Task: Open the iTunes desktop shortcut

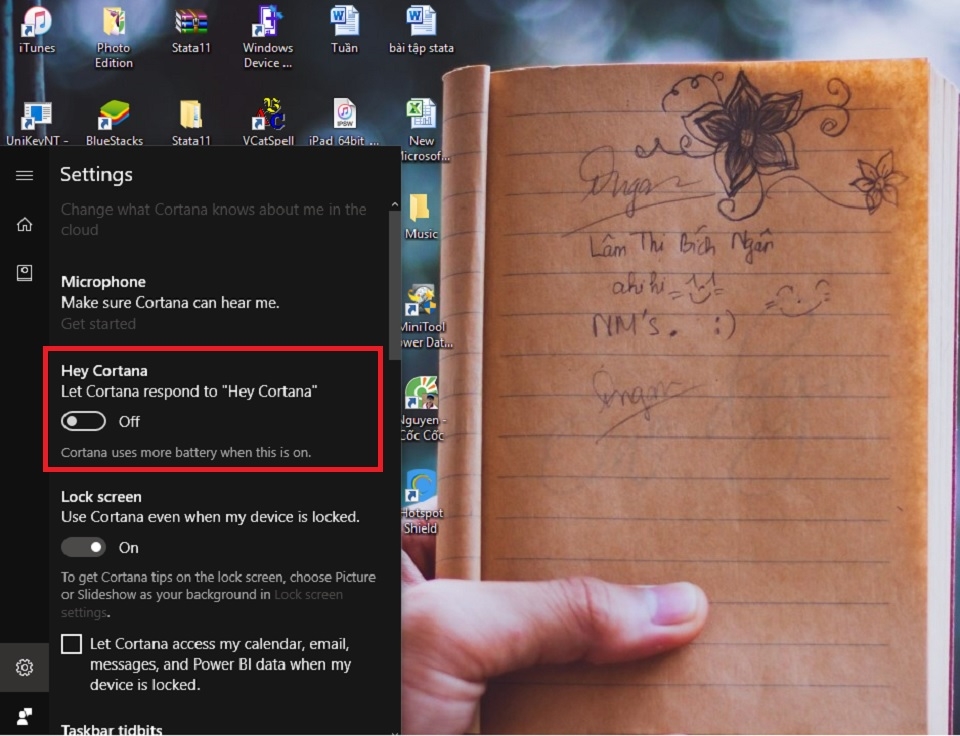Action: pyautogui.click(x=37, y=22)
